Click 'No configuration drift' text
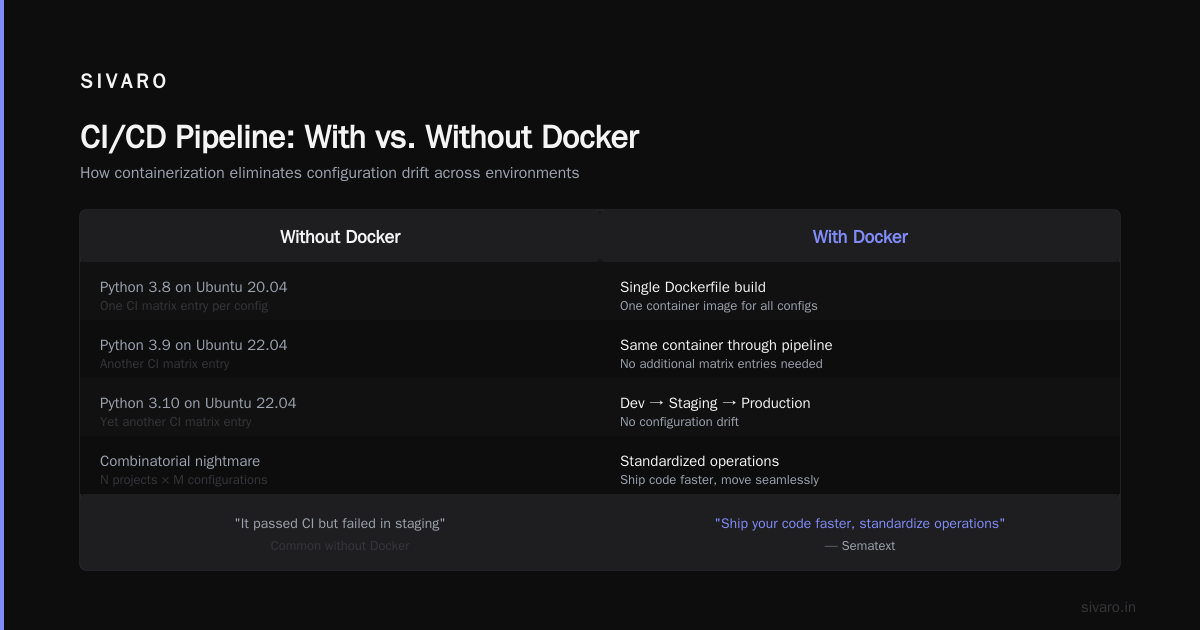 (679, 422)
